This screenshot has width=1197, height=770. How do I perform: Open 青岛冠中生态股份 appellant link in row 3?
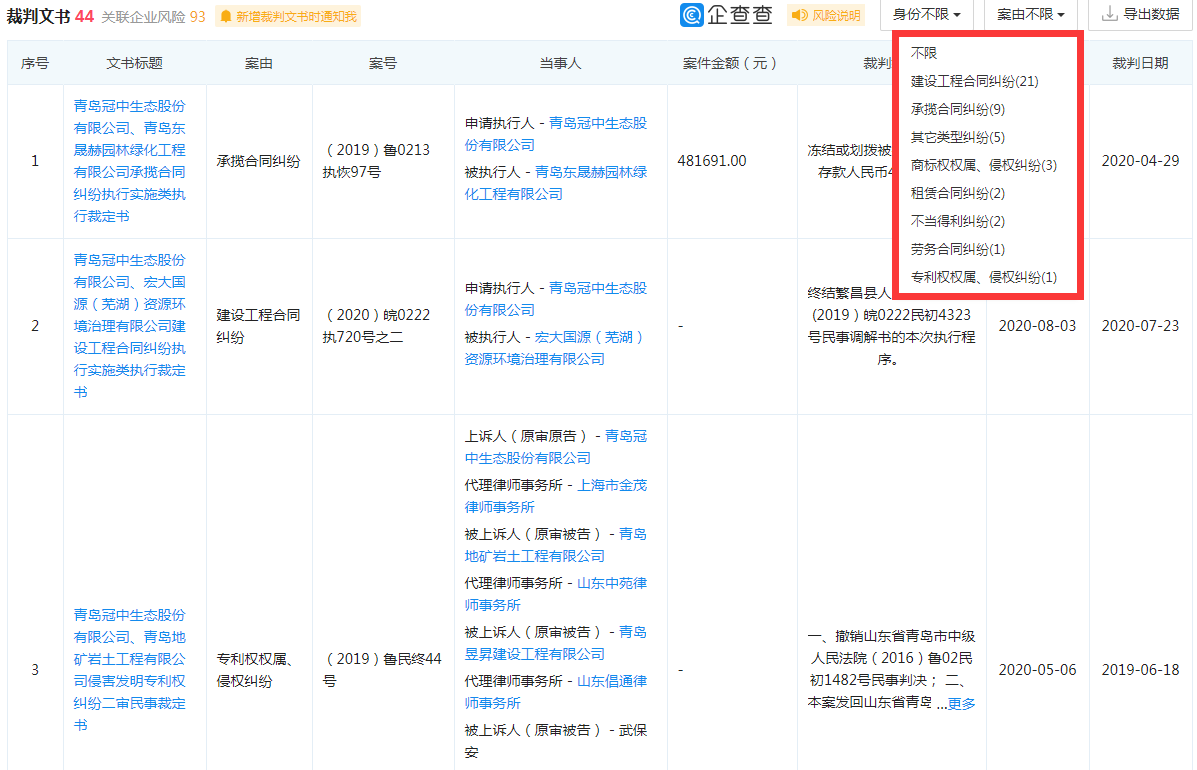click(556, 447)
